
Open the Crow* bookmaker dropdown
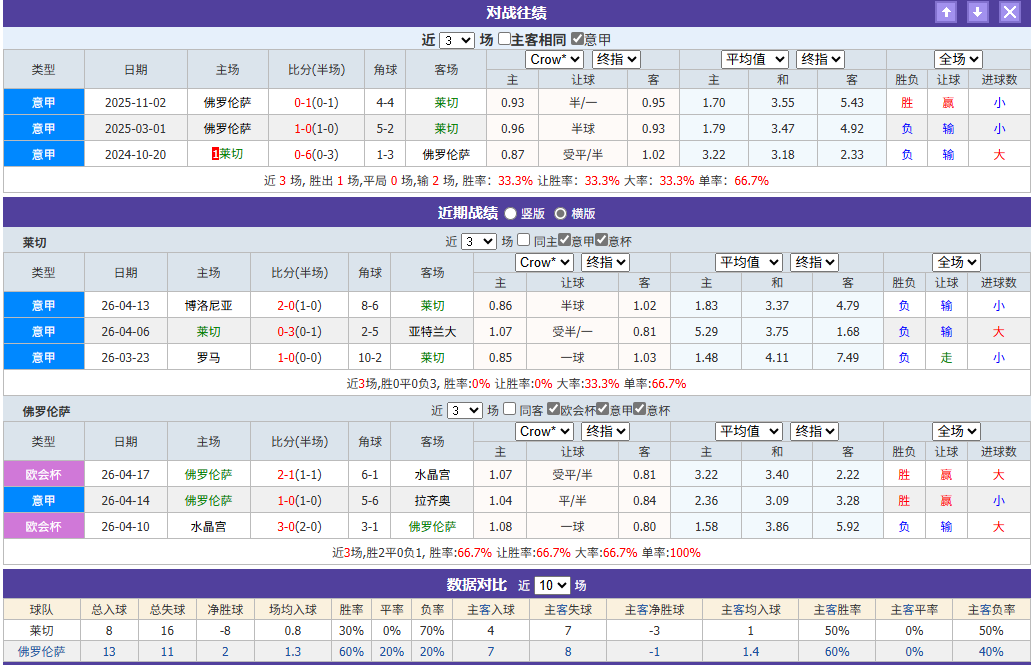pos(556,59)
